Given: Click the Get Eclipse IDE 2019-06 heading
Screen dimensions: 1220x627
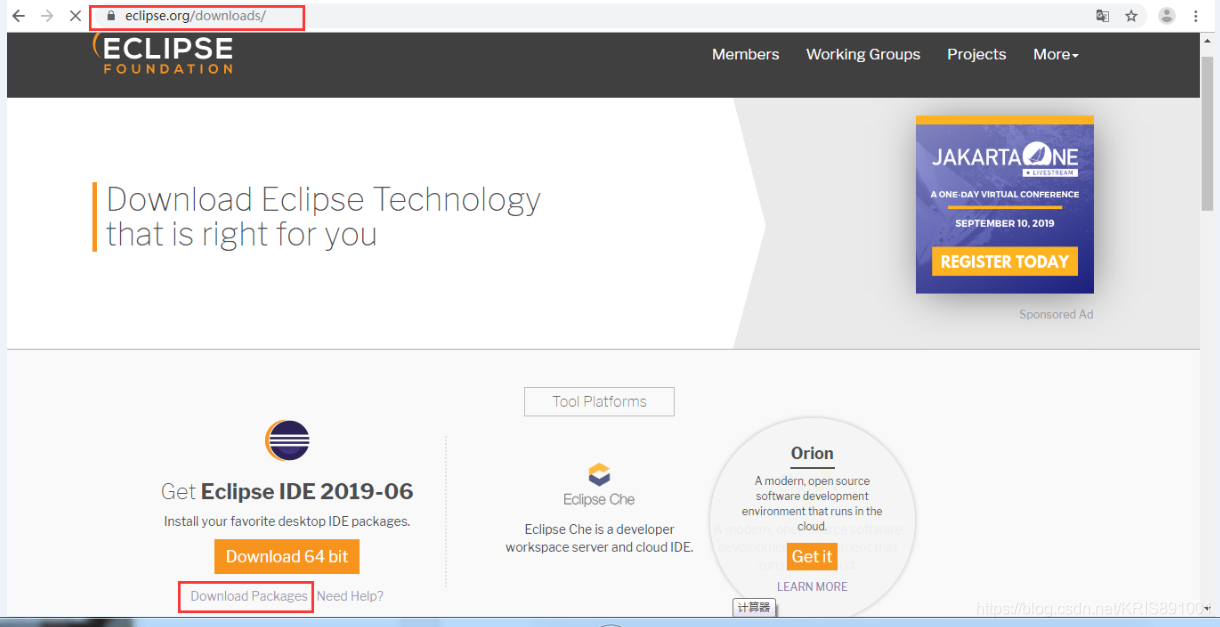Looking at the screenshot, I should click(287, 491).
